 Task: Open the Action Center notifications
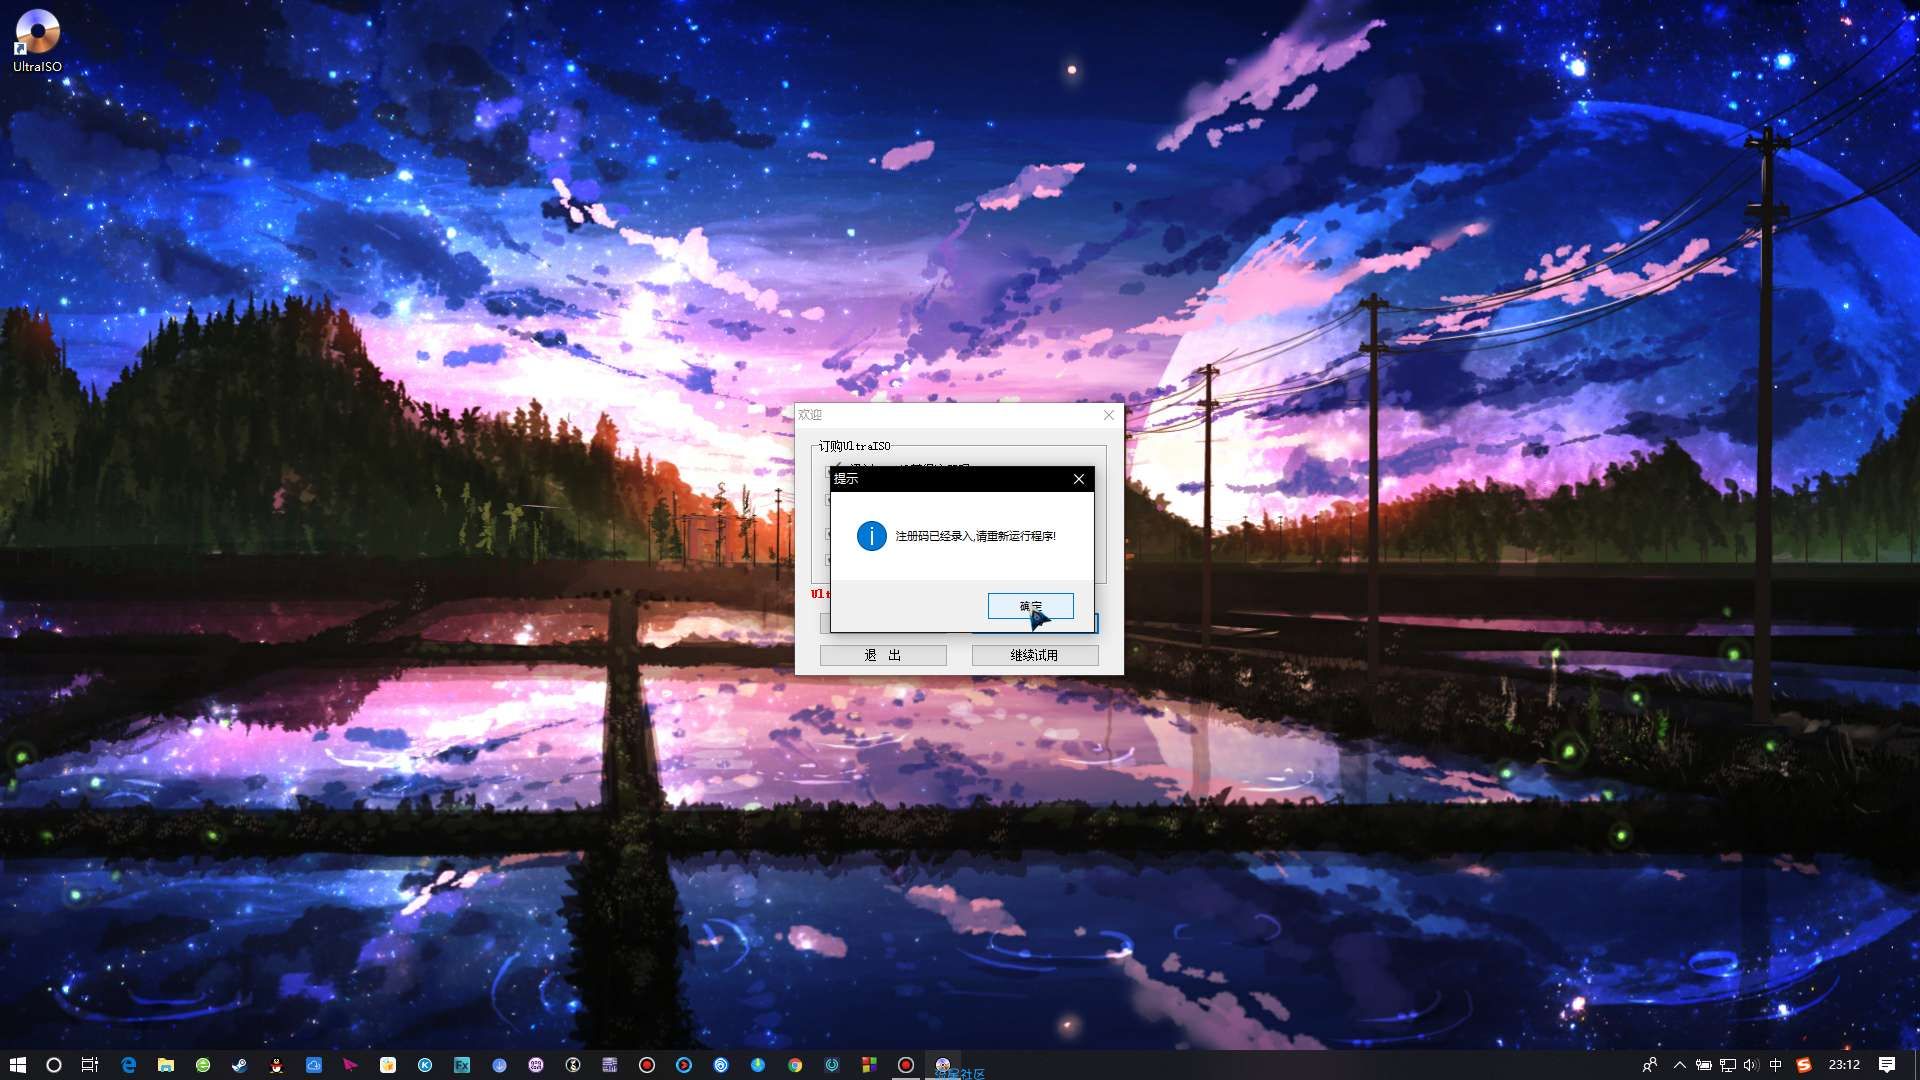[1887, 1065]
